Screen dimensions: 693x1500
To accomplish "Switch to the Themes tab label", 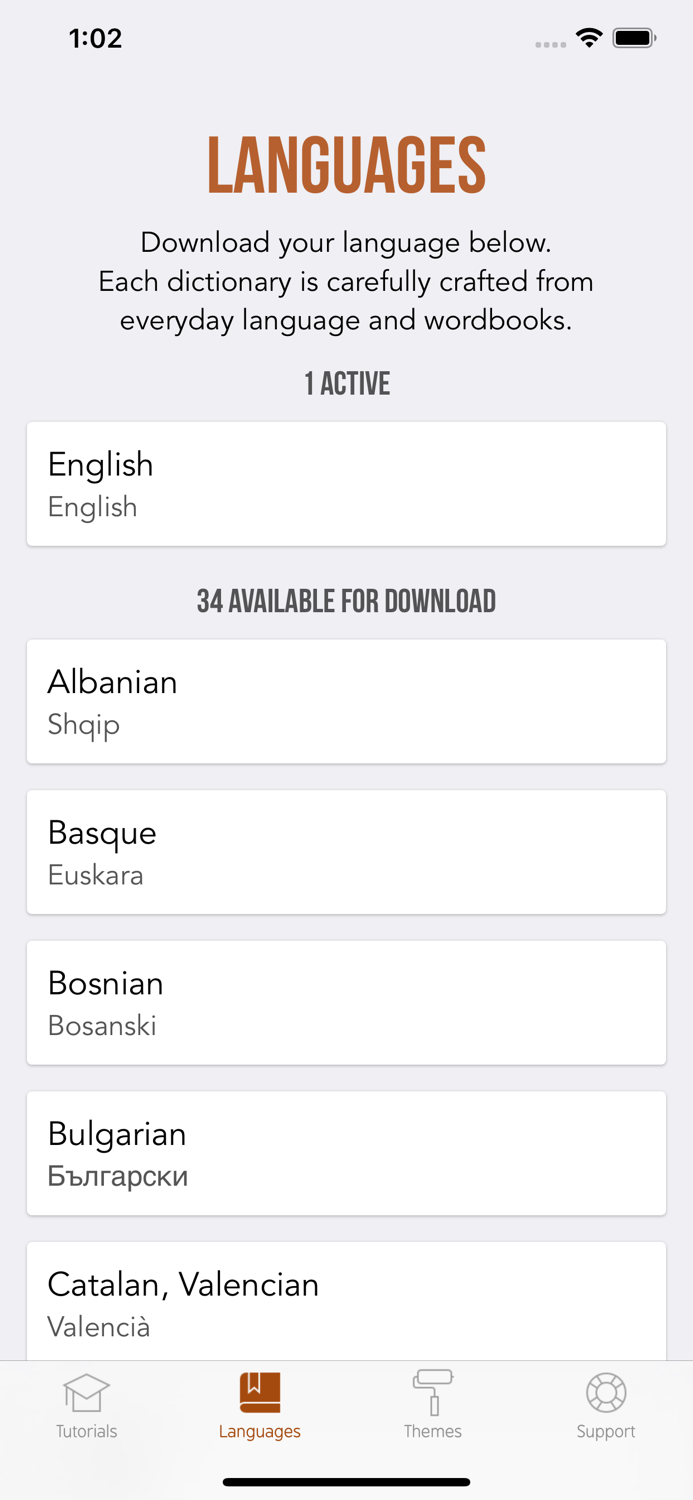I will coord(432,1431).
